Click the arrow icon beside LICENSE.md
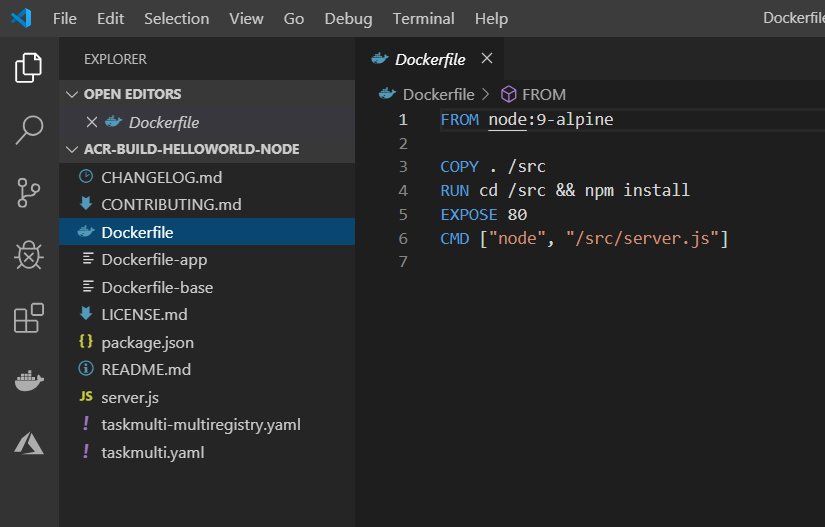825x527 pixels. coord(86,313)
